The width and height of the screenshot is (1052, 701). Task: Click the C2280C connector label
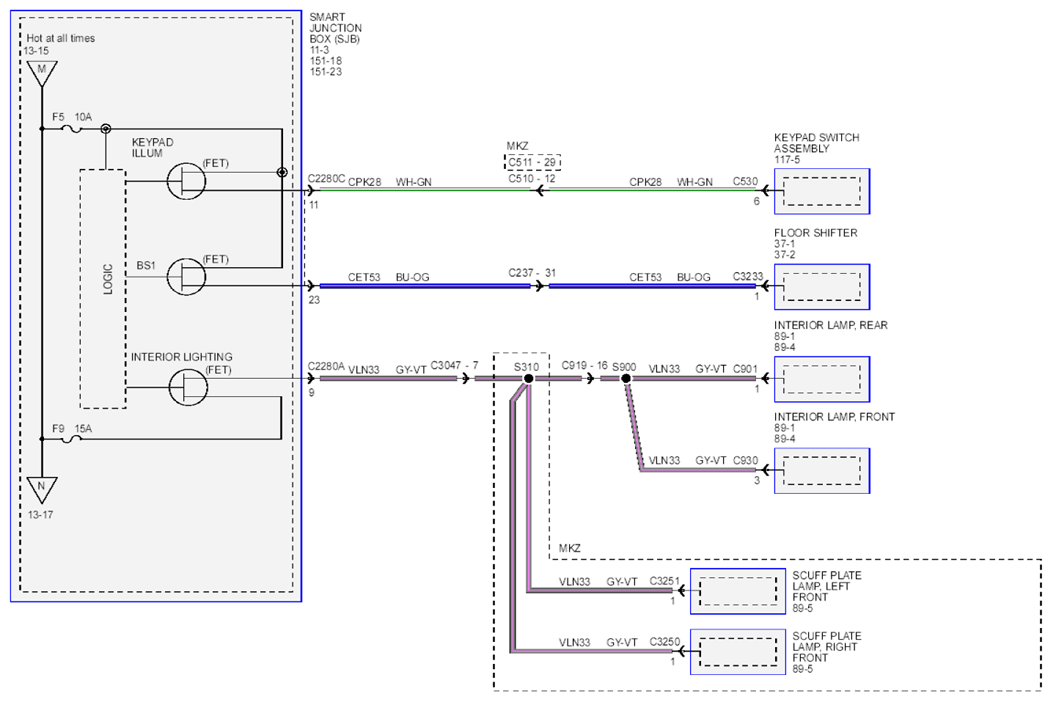coord(326,178)
